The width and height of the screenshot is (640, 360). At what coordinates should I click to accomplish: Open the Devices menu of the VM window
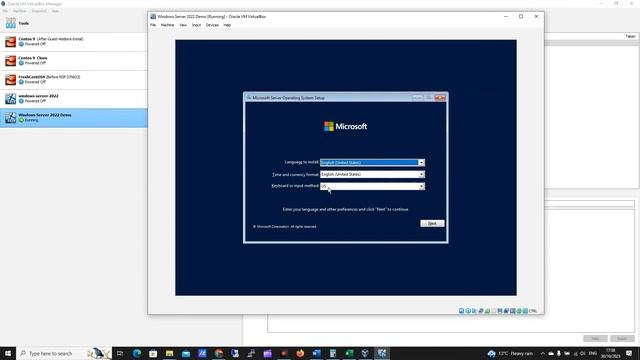212,25
